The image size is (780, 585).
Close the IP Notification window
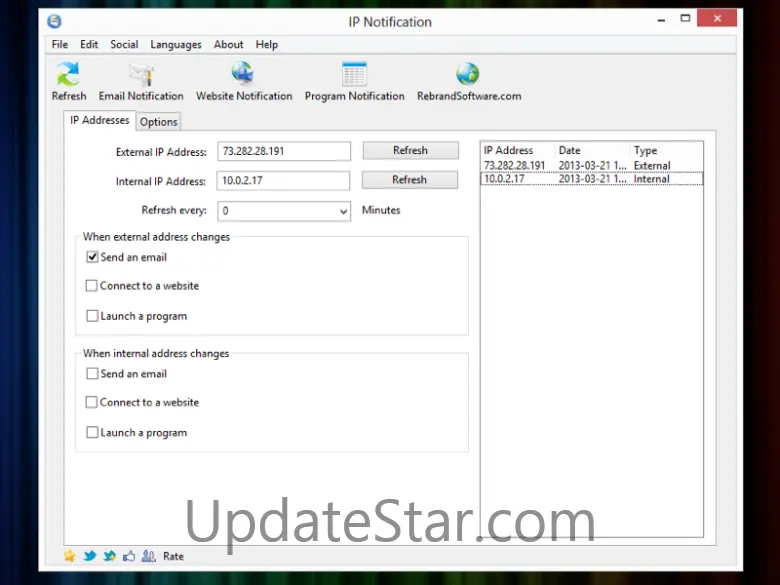[x=717, y=18]
